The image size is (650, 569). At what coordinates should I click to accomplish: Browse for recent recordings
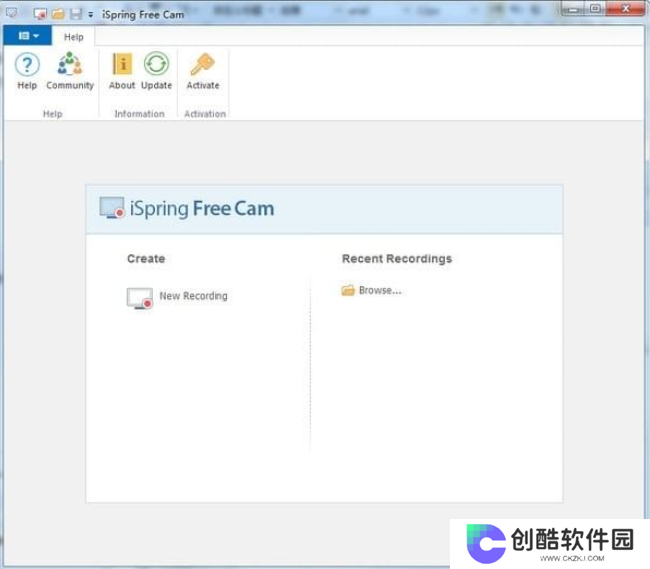(371, 291)
